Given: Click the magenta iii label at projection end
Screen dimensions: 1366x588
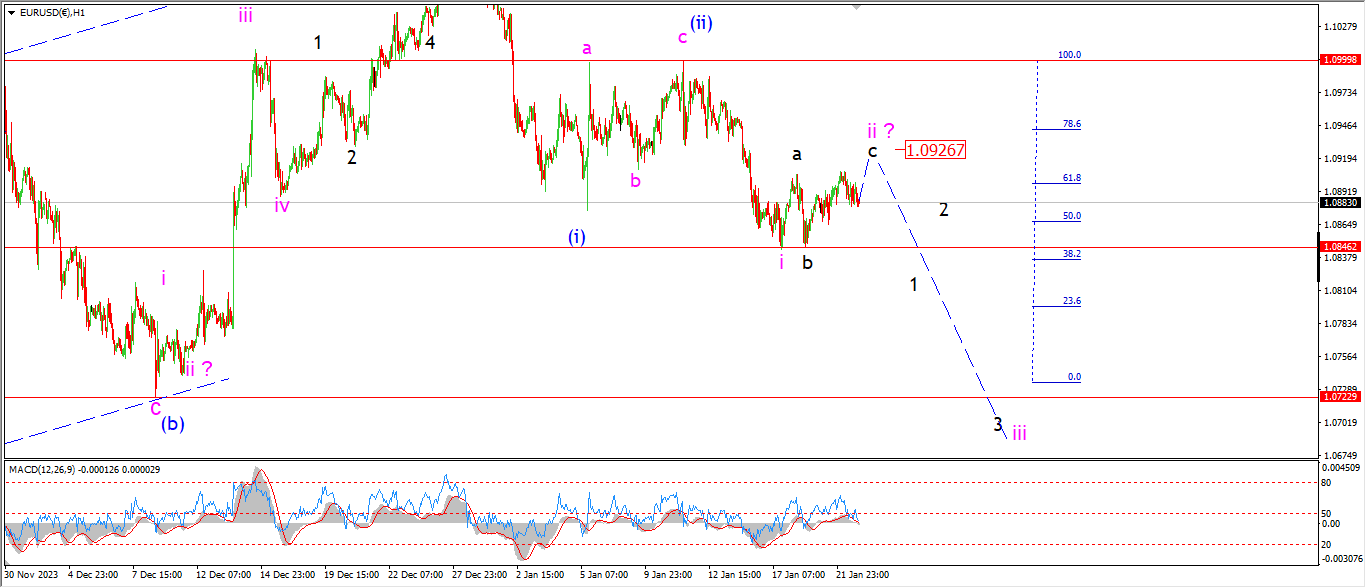Looking at the screenshot, I should [1018, 432].
